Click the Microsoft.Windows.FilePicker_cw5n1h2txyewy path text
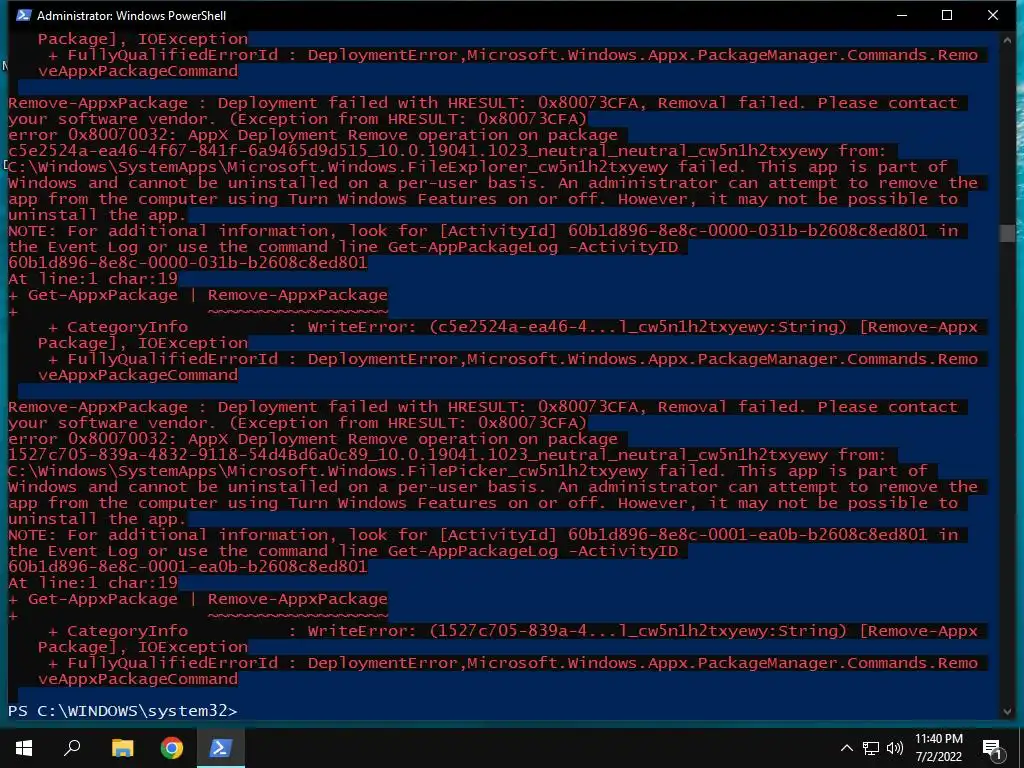Image resolution: width=1024 pixels, height=768 pixels. [328, 471]
